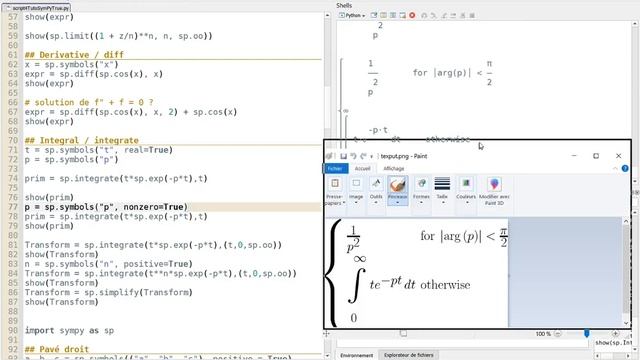Click the '100 %' zoom label in Paint
640x360 pixels.
[543, 334]
